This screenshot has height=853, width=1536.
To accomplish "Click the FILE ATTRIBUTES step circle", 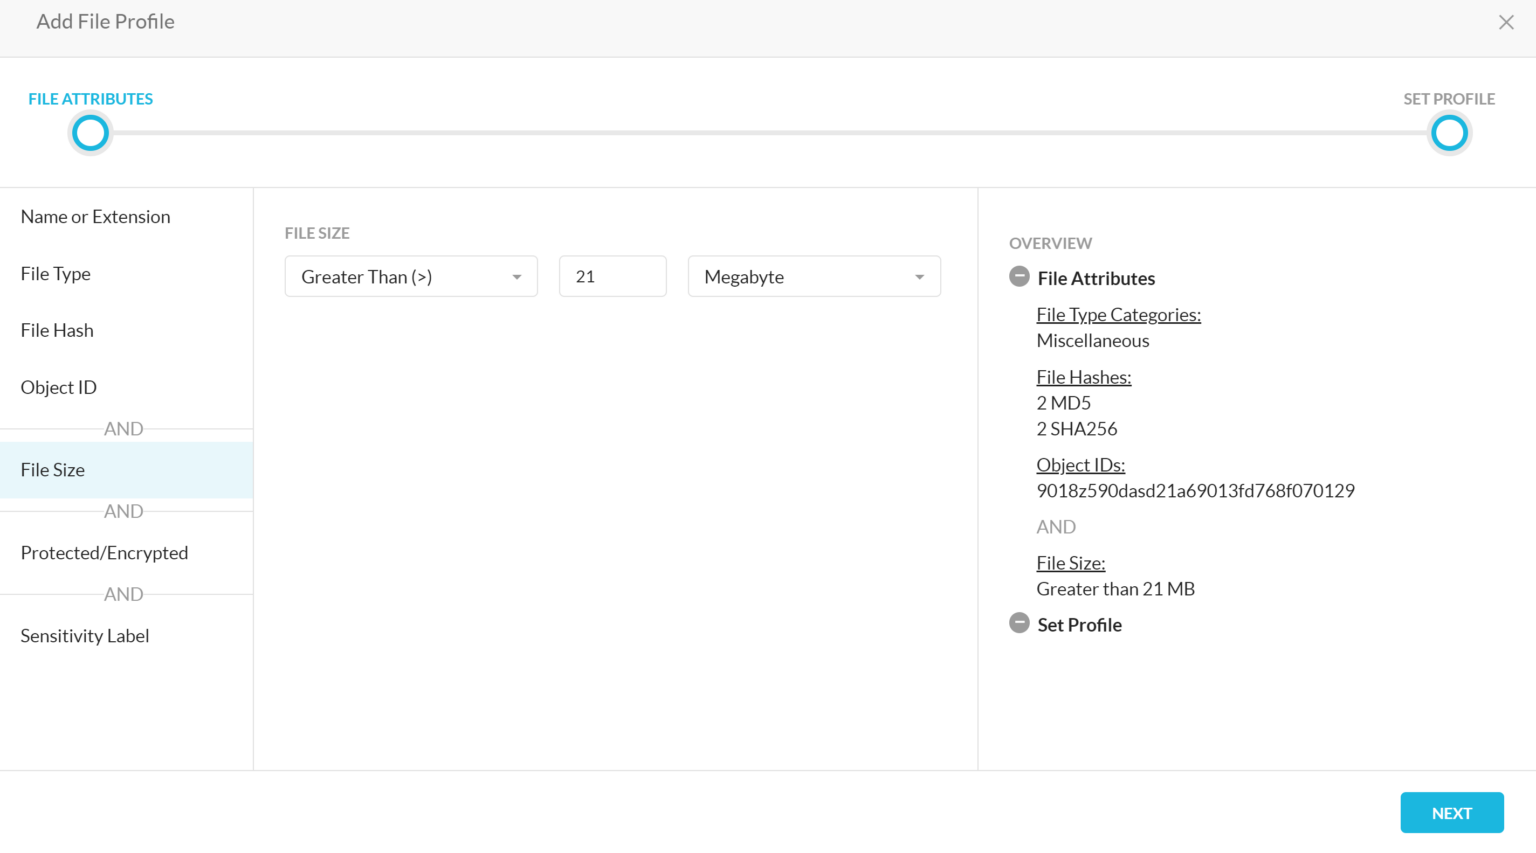I will [90, 132].
